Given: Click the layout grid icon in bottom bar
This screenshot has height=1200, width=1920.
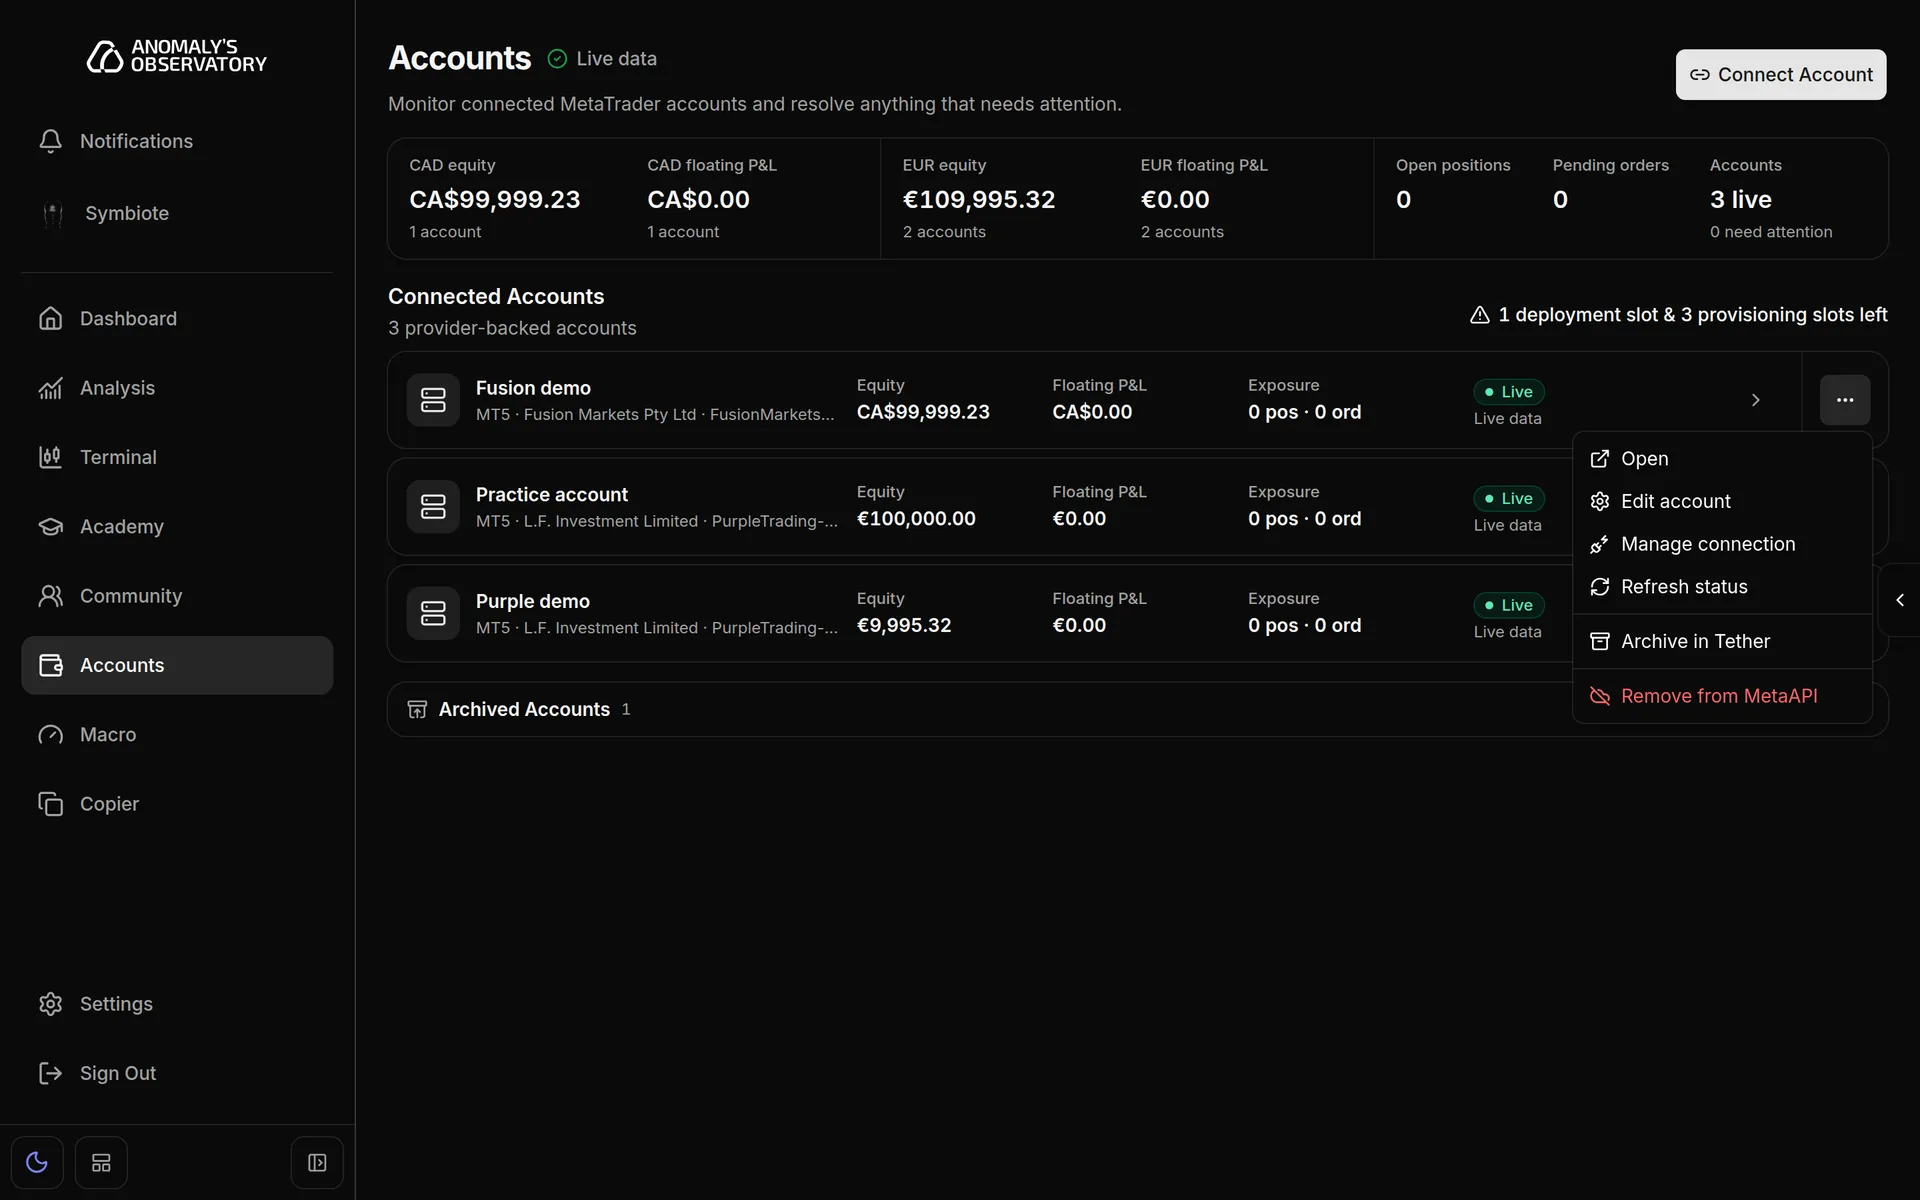Looking at the screenshot, I should pyautogui.click(x=101, y=1162).
